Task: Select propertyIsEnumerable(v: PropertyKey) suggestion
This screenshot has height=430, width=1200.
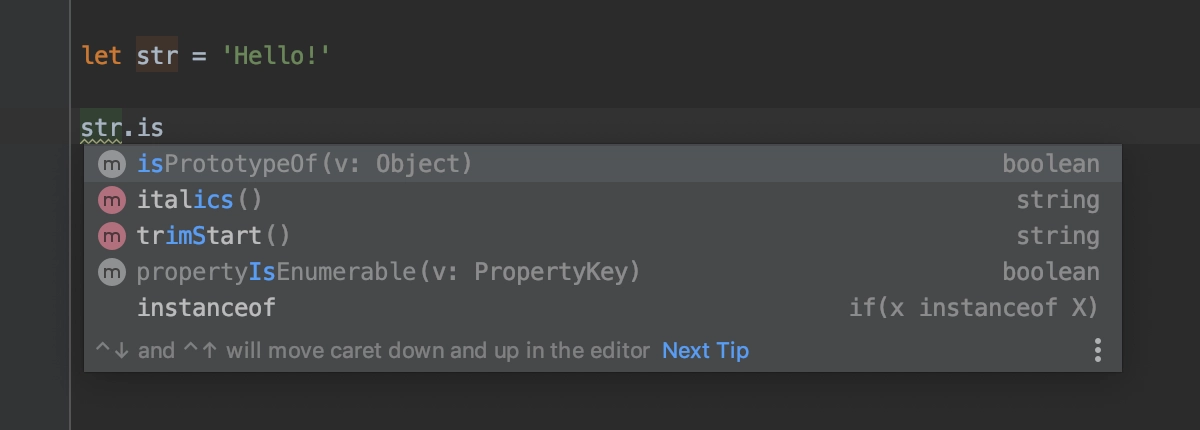Action: click(x=602, y=272)
